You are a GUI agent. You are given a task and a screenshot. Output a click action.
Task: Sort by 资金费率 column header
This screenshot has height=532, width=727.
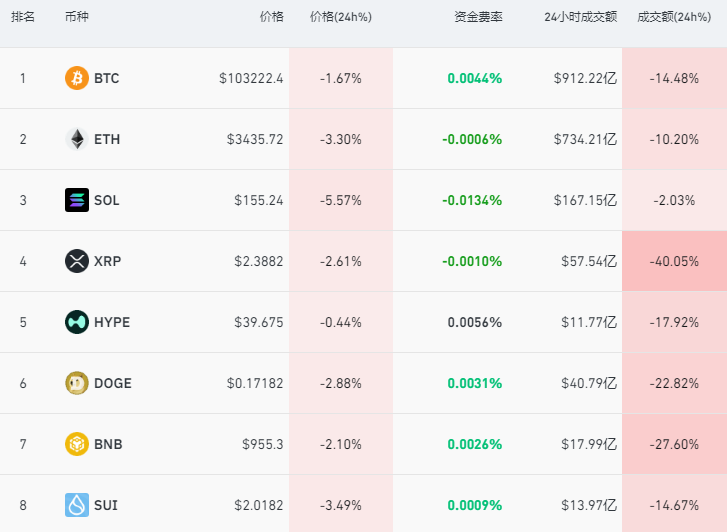pos(478,17)
